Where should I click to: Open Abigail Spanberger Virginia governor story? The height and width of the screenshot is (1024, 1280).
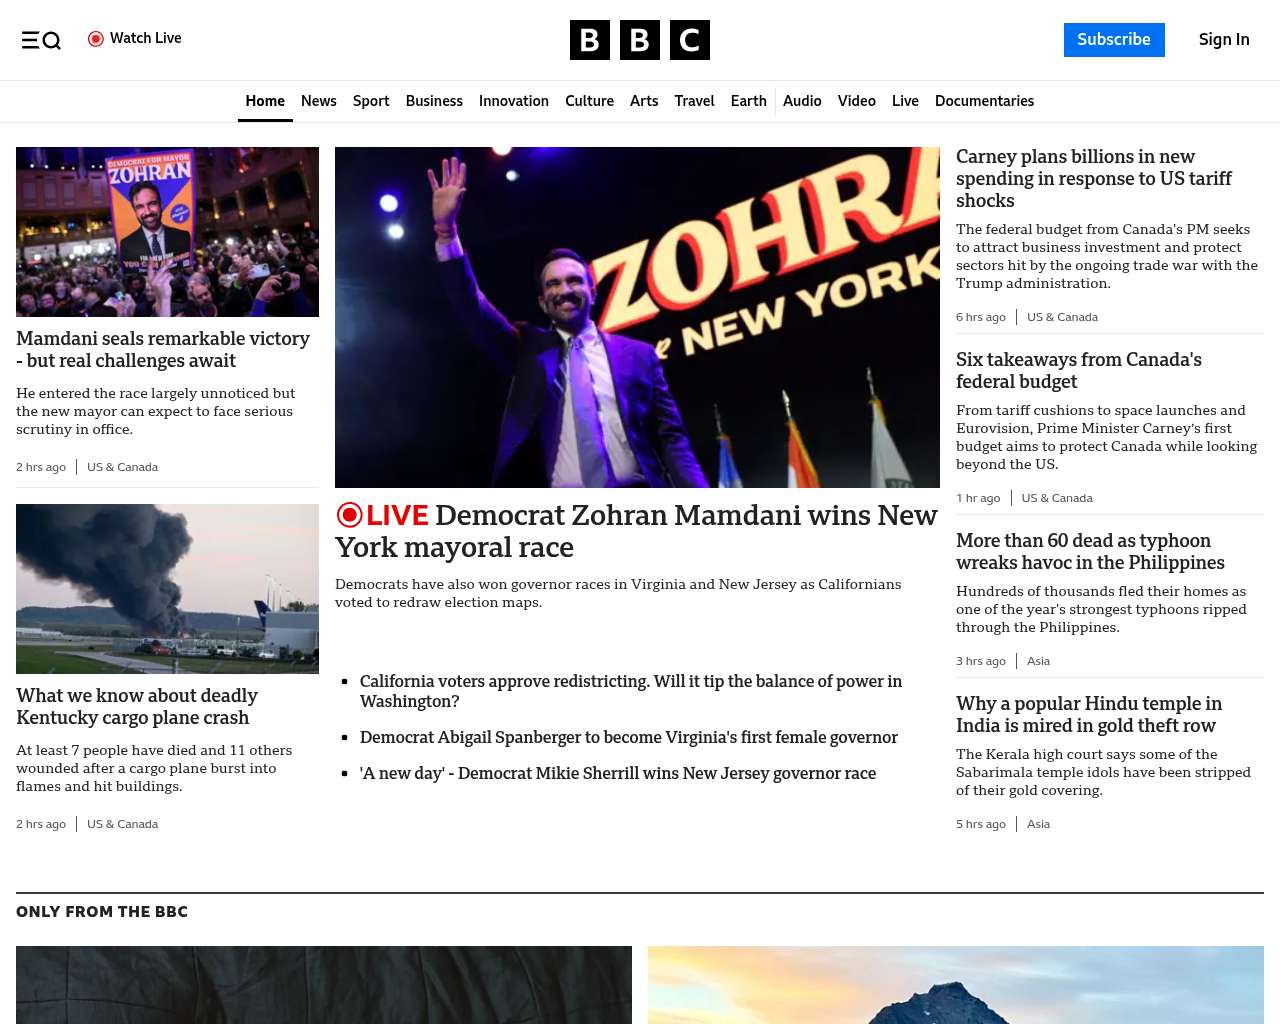click(x=628, y=737)
